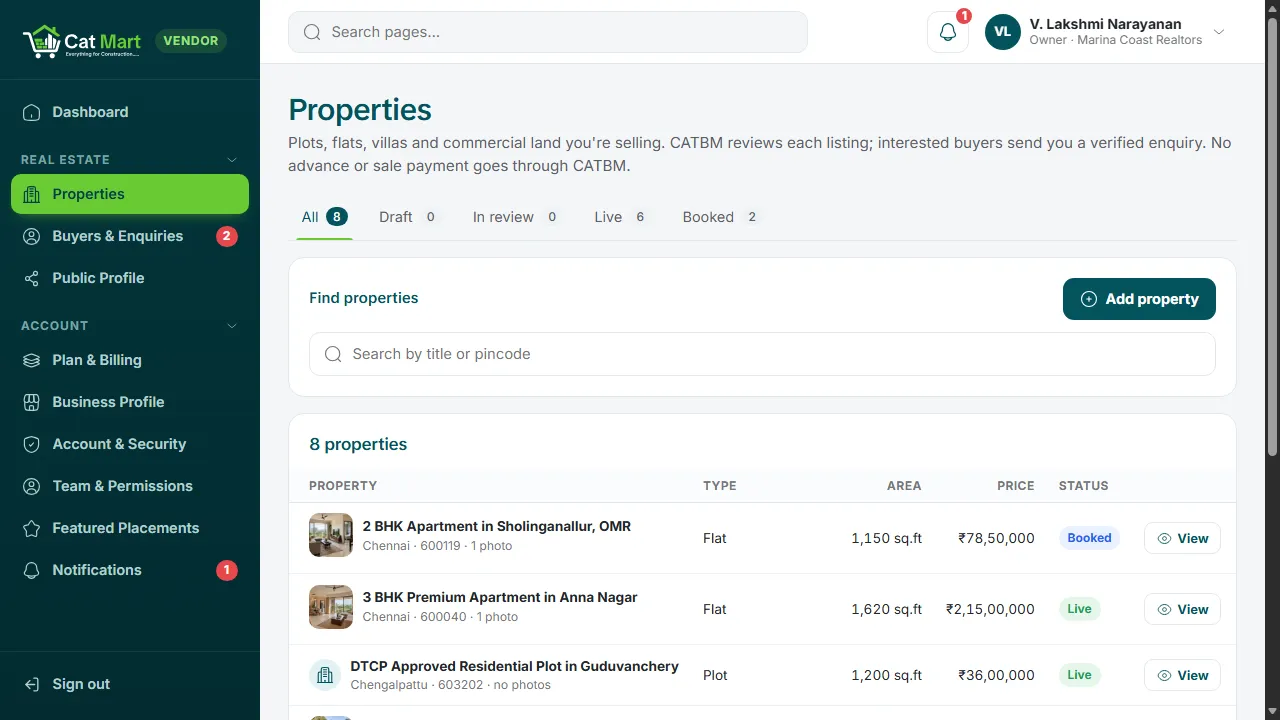
Task: Go to Plan & Billing
Action: click(130, 360)
